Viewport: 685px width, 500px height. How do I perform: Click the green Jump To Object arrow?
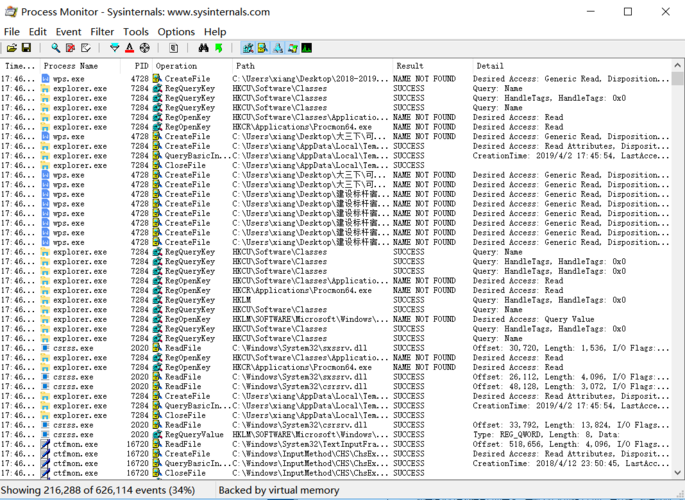218,48
